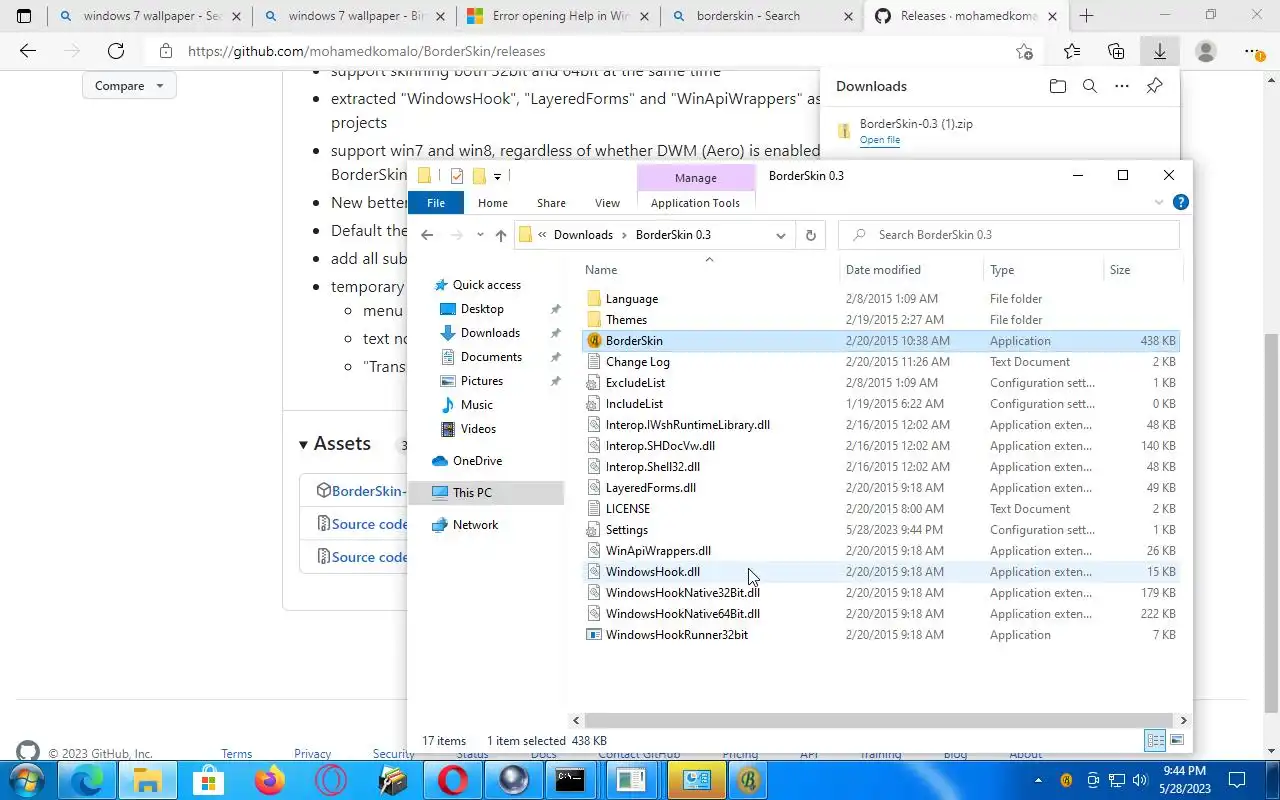Image resolution: width=1280 pixels, height=800 pixels.
Task: Switch to details view in Explorer status bar
Action: point(1155,741)
